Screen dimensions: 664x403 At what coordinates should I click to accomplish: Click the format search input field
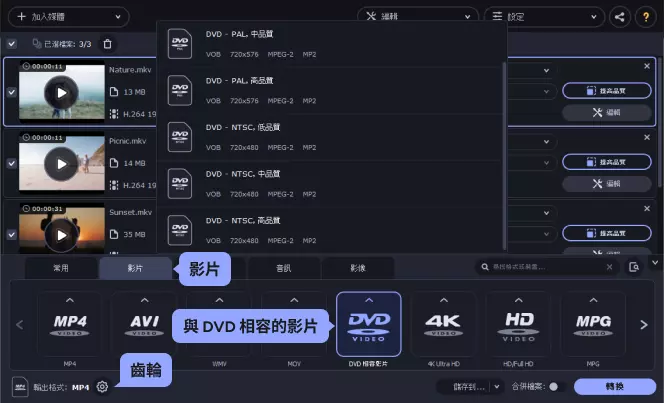pyautogui.click(x=546, y=267)
